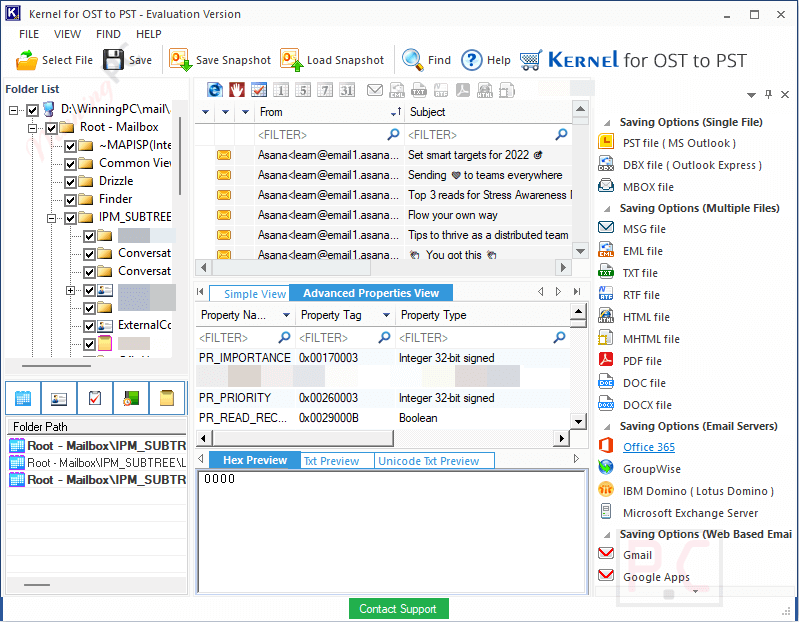Switch to the Txt Preview tab
The width and height of the screenshot is (799, 622).
(337, 461)
